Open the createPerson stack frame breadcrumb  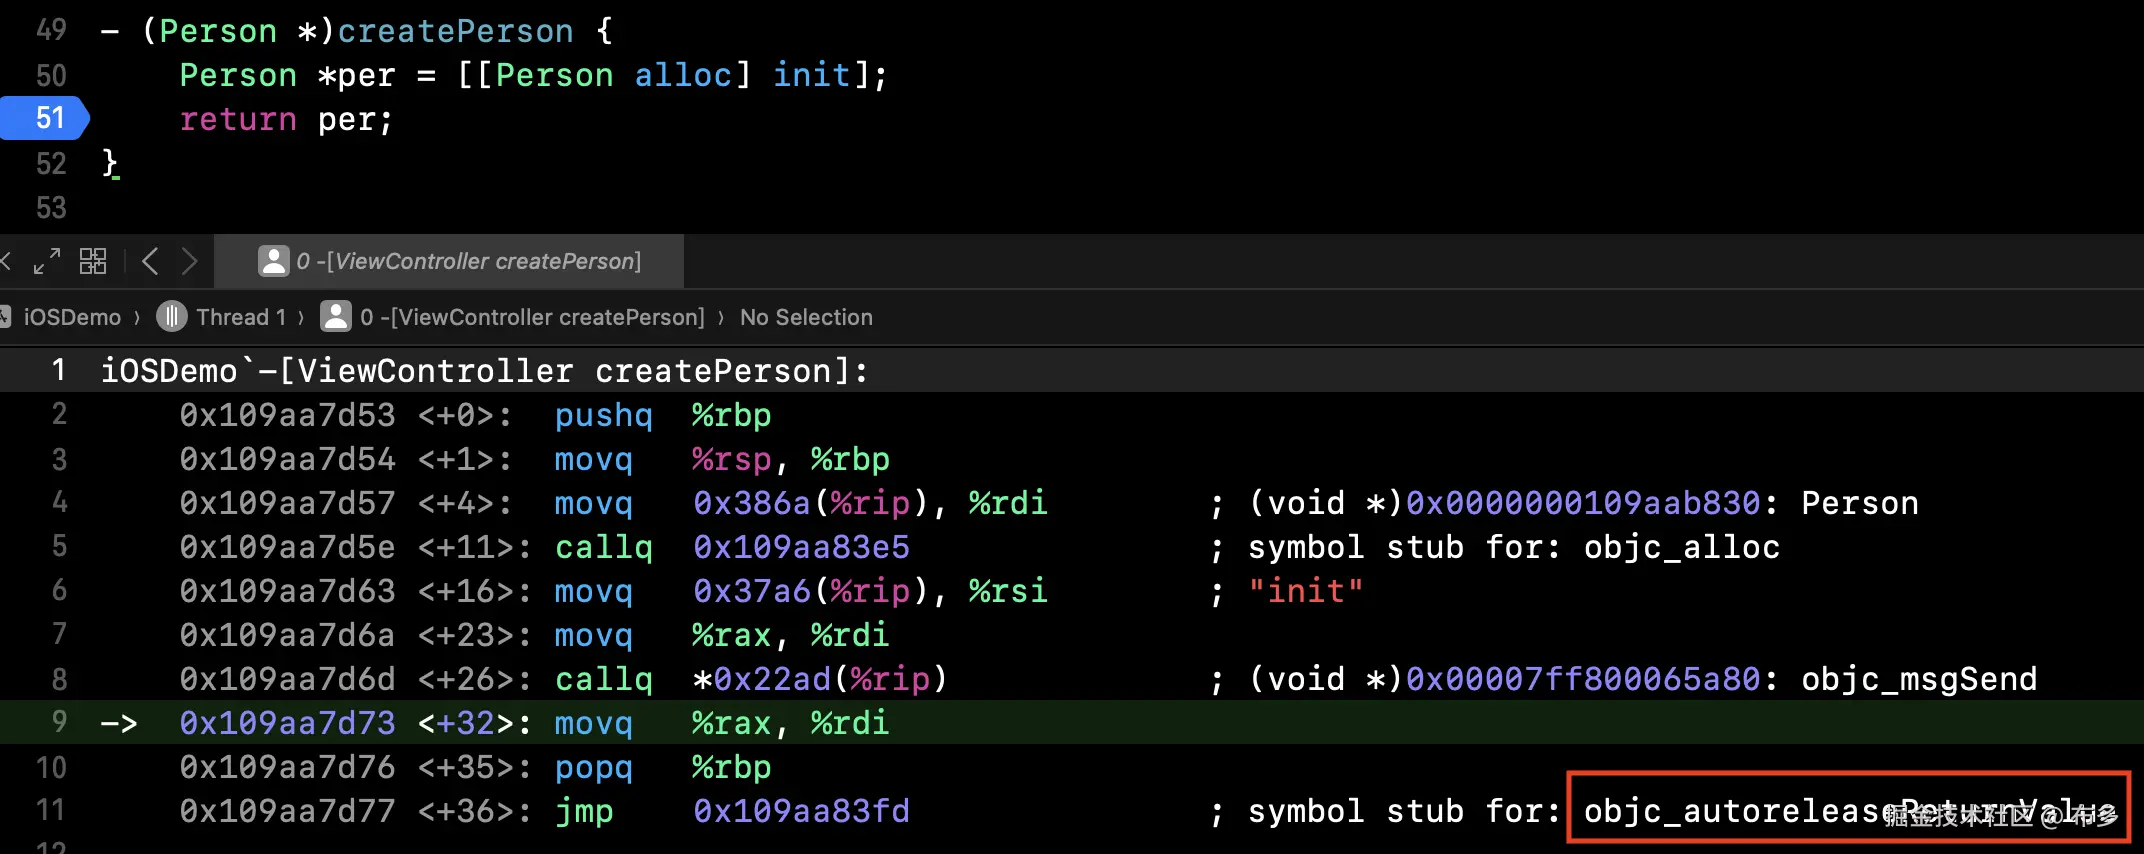[532, 317]
